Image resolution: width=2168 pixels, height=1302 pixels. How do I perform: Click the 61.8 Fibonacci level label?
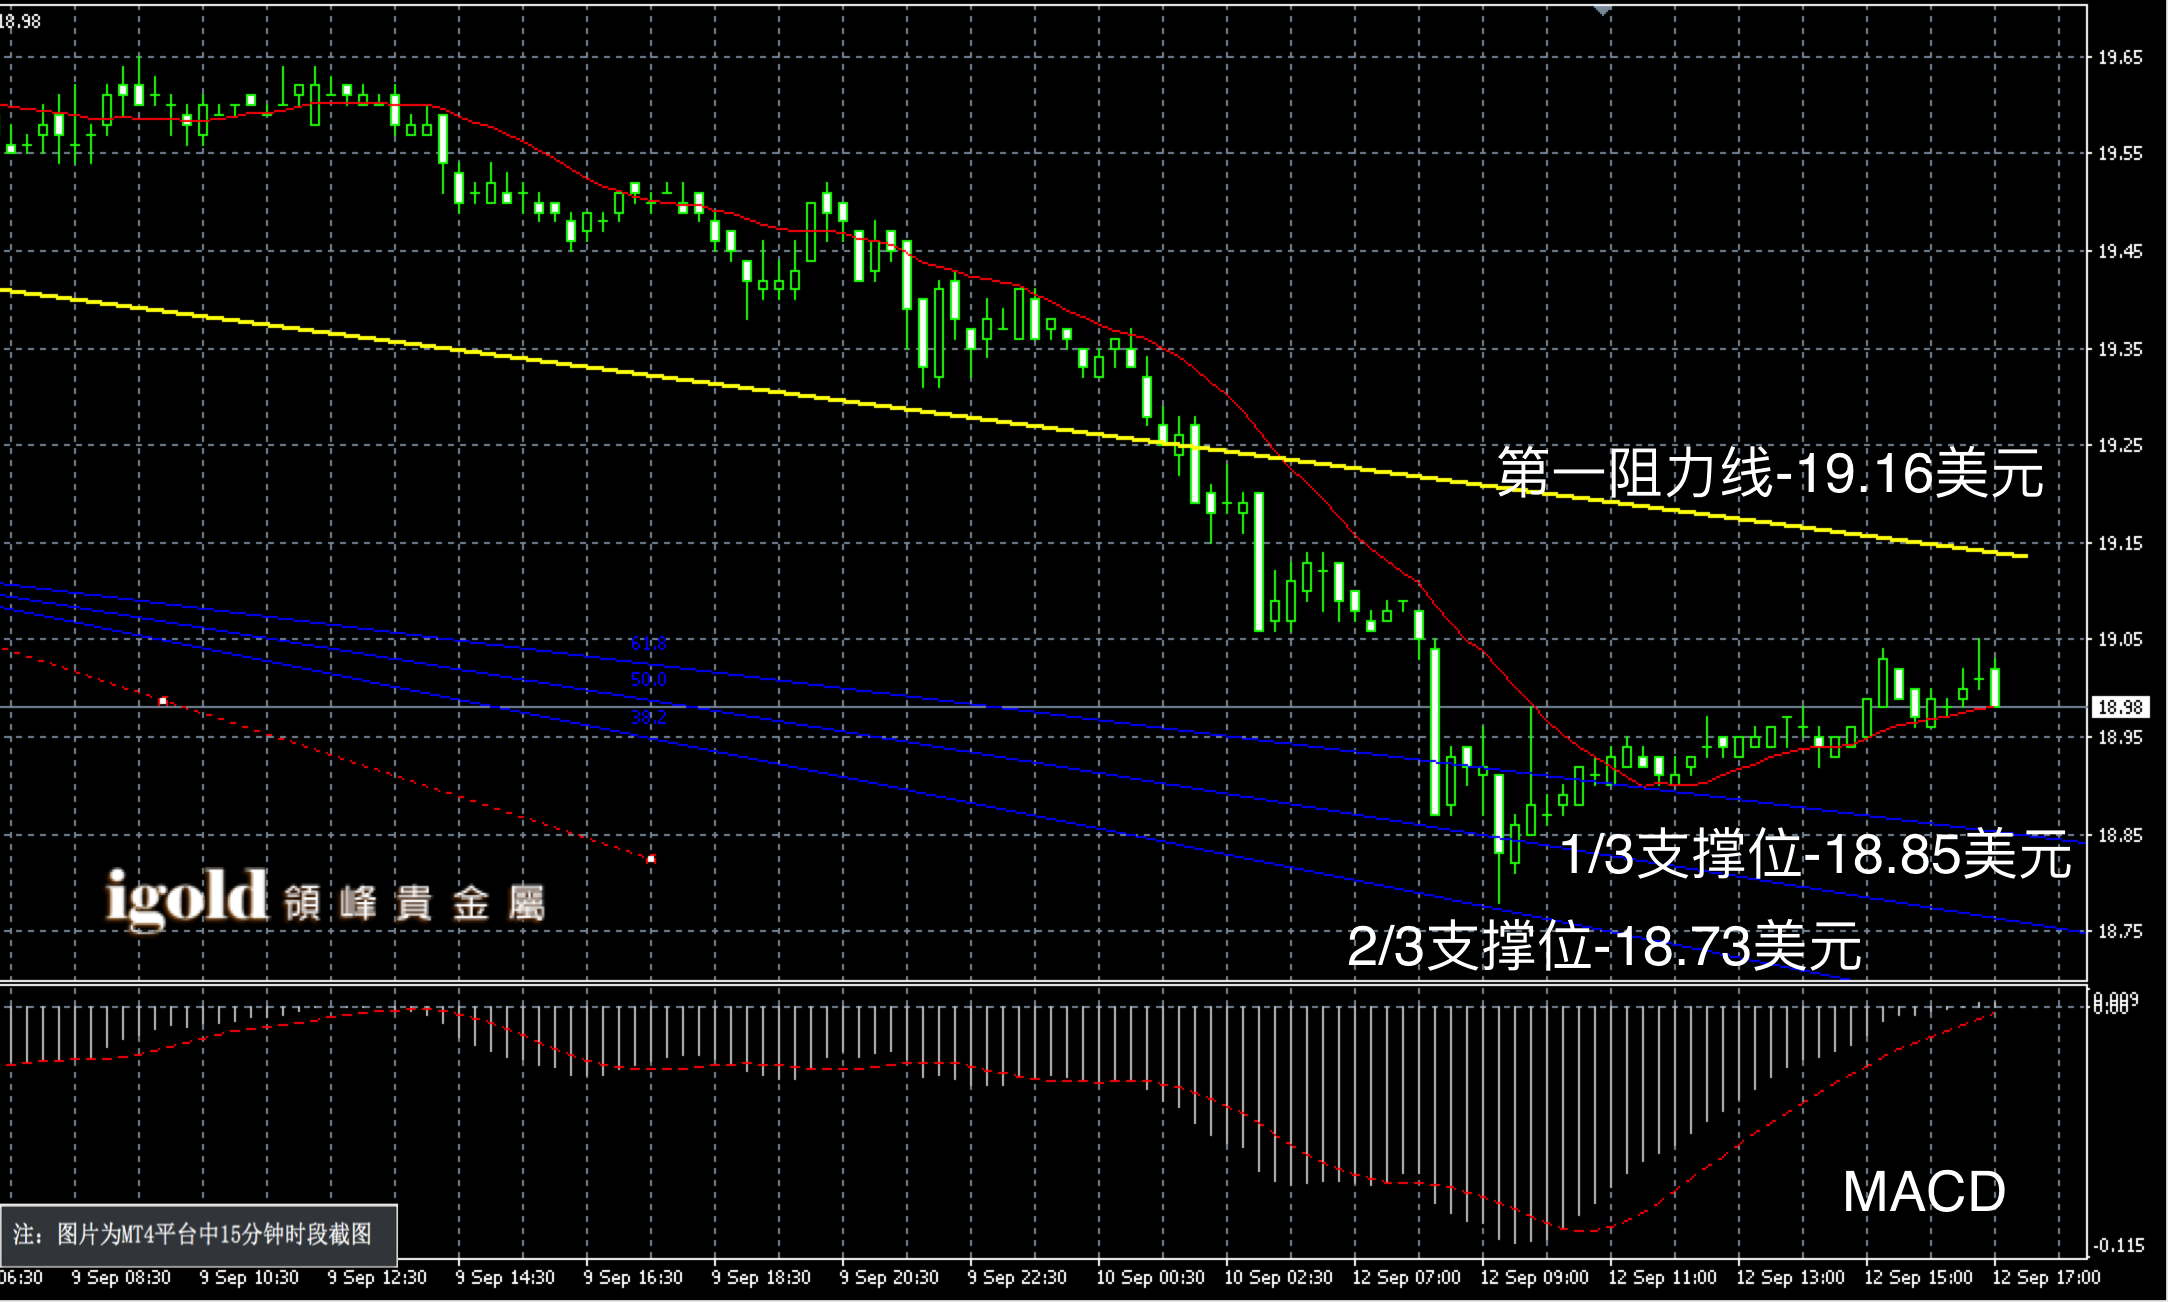[x=648, y=644]
